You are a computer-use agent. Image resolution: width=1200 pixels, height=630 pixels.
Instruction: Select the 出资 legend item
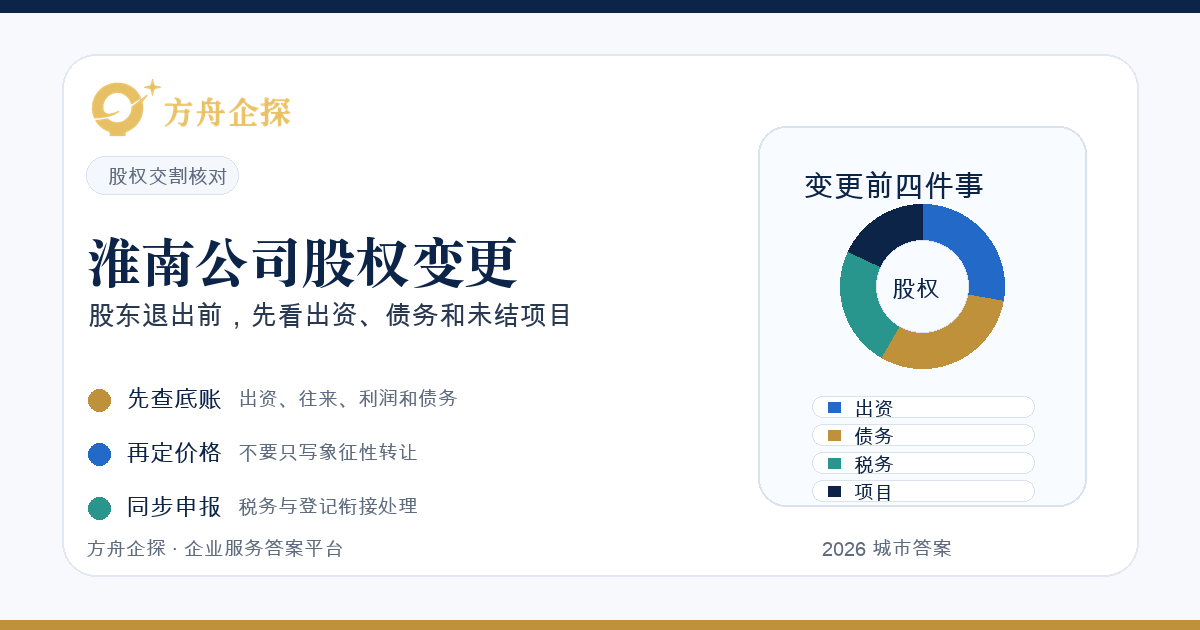tap(923, 407)
